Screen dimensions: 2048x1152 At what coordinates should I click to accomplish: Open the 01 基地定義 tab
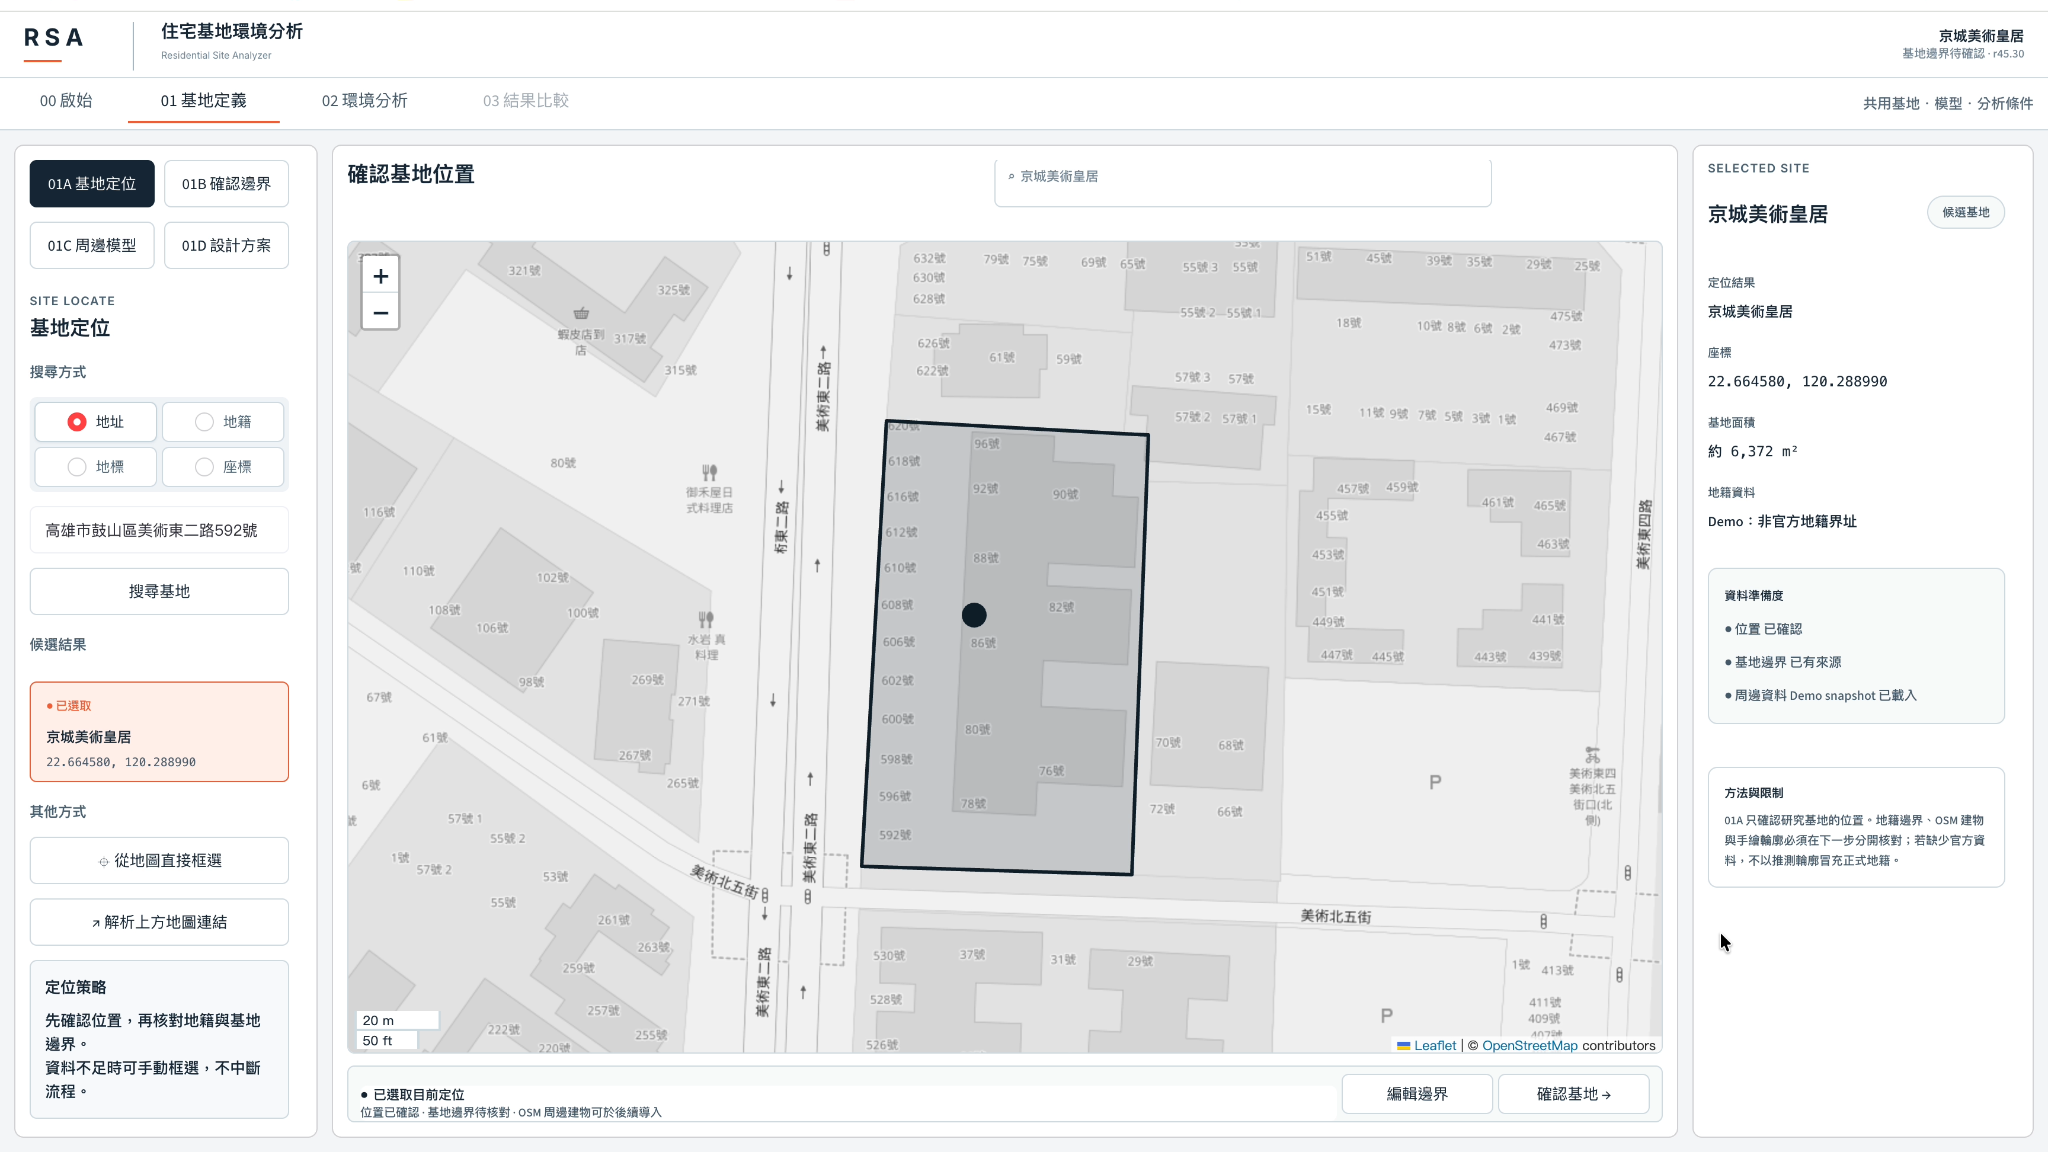204,100
